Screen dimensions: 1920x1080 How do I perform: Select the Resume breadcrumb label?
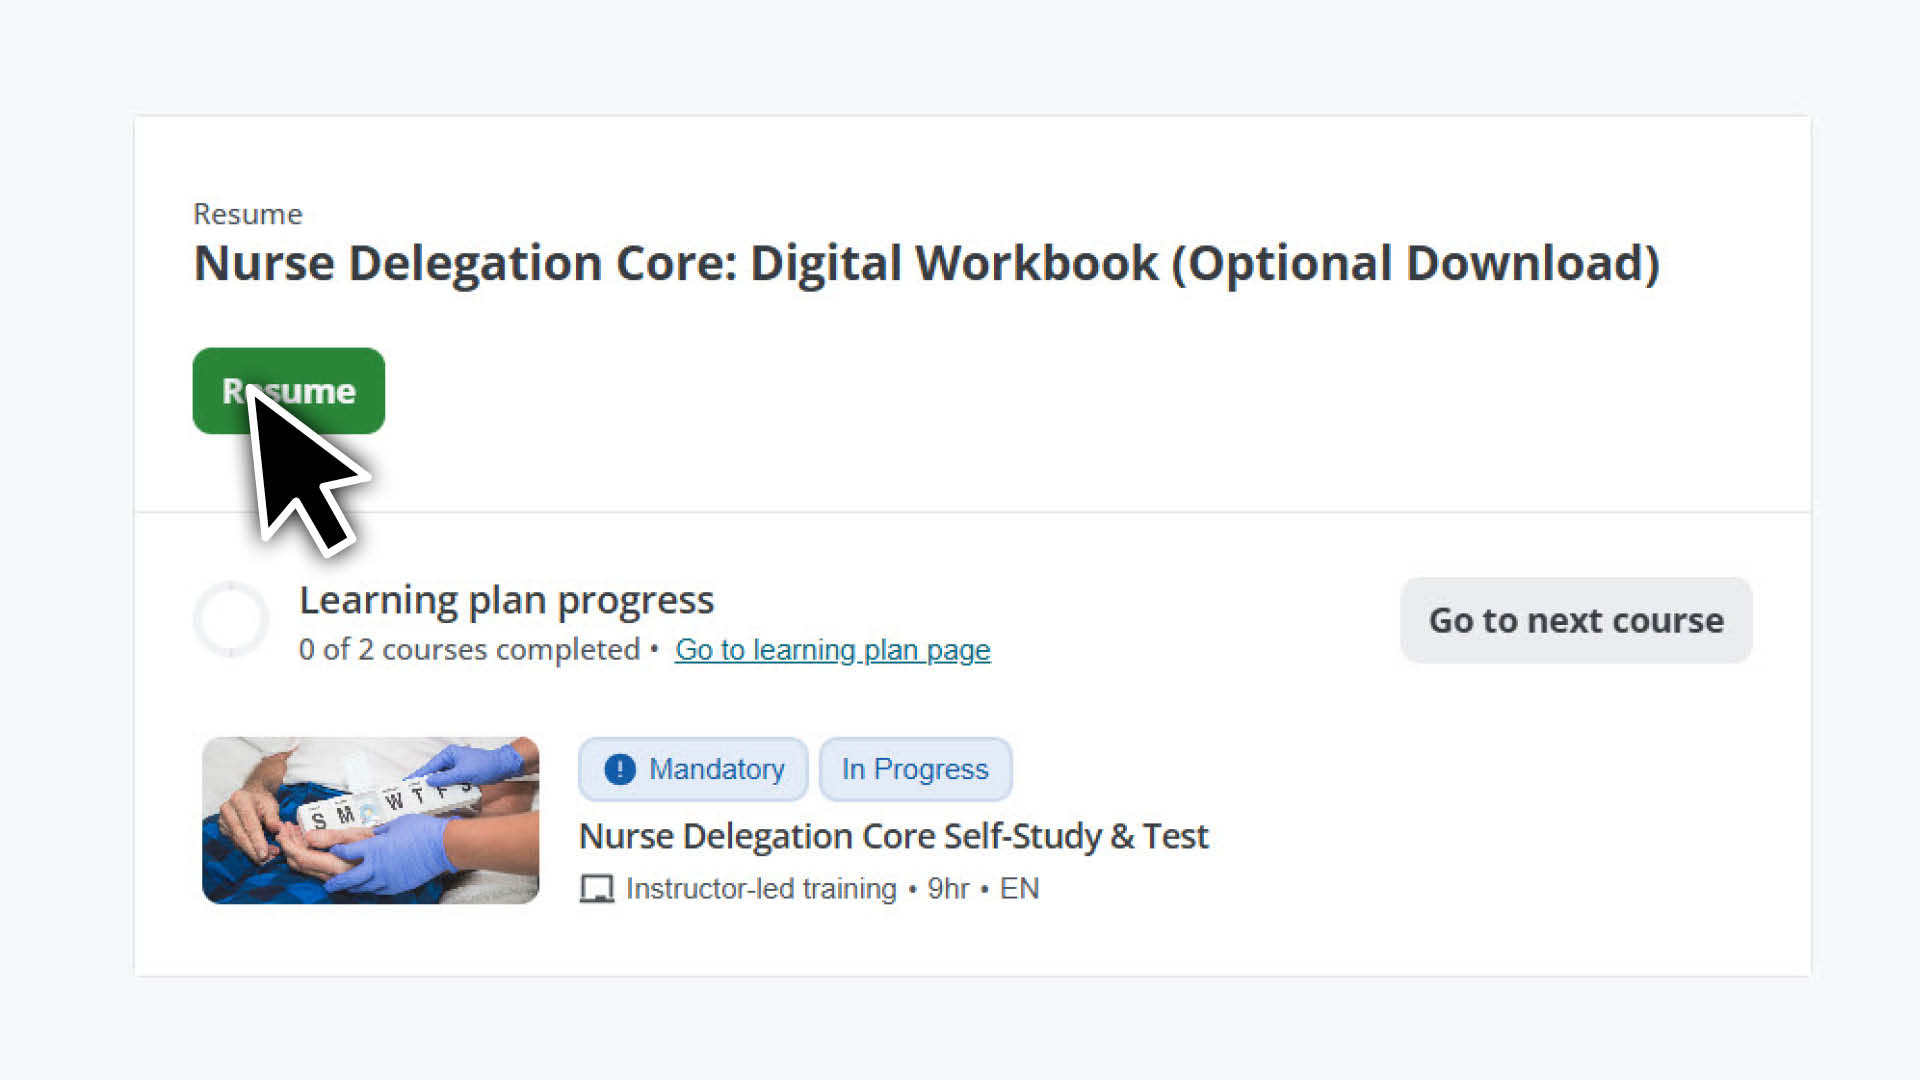(x=247, y=214)
